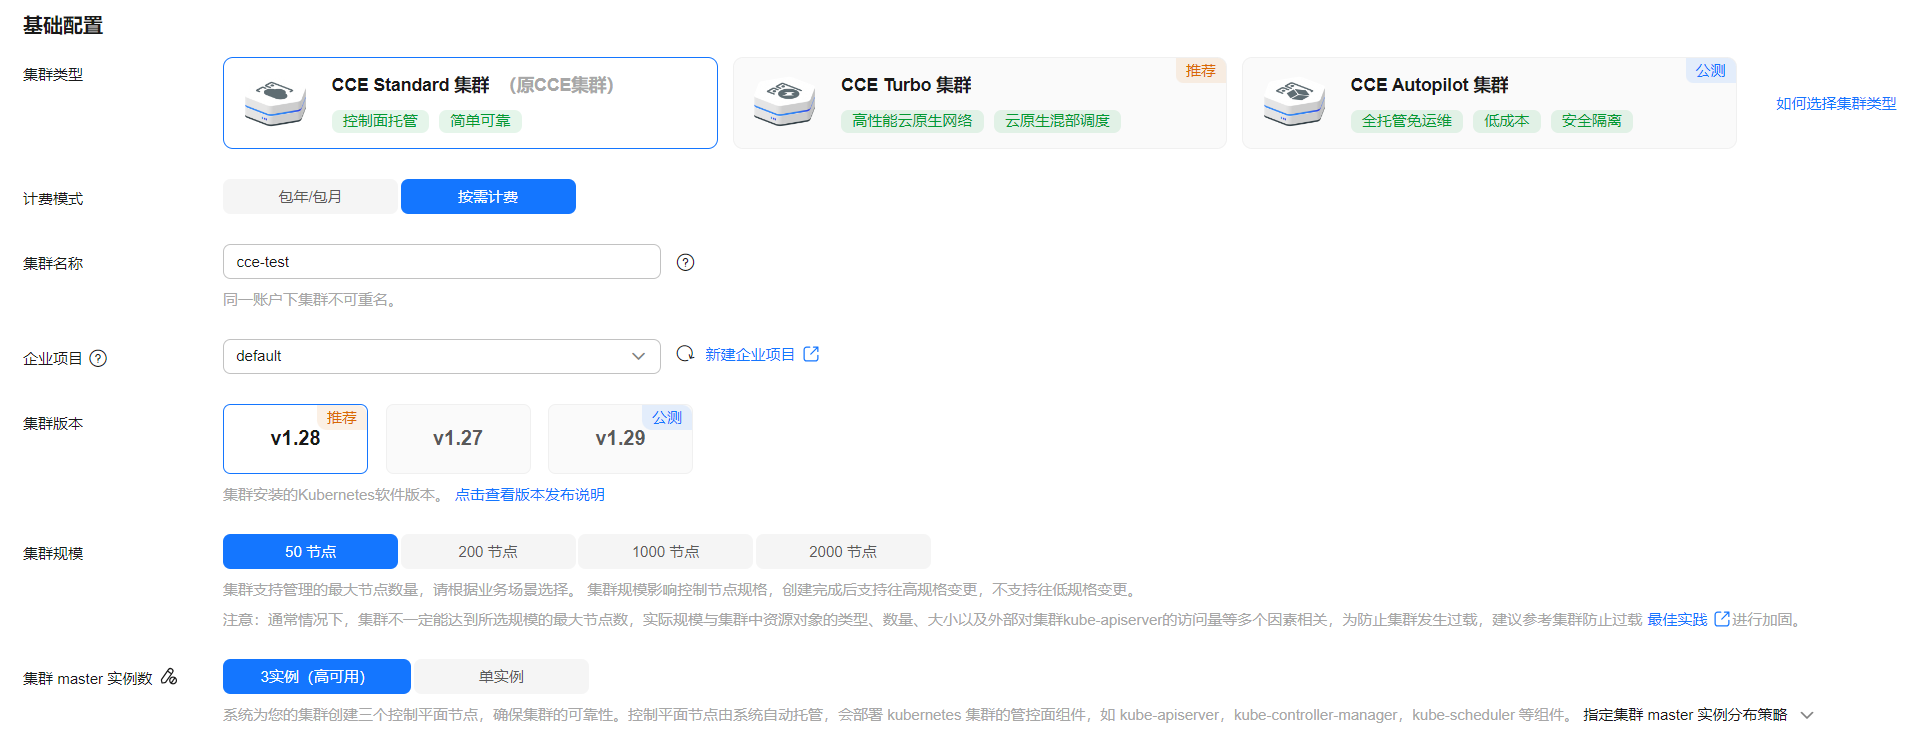1914x739 pixels.
Task: Select 200 节点 cluster scale
Action: [x=488, y=552]
